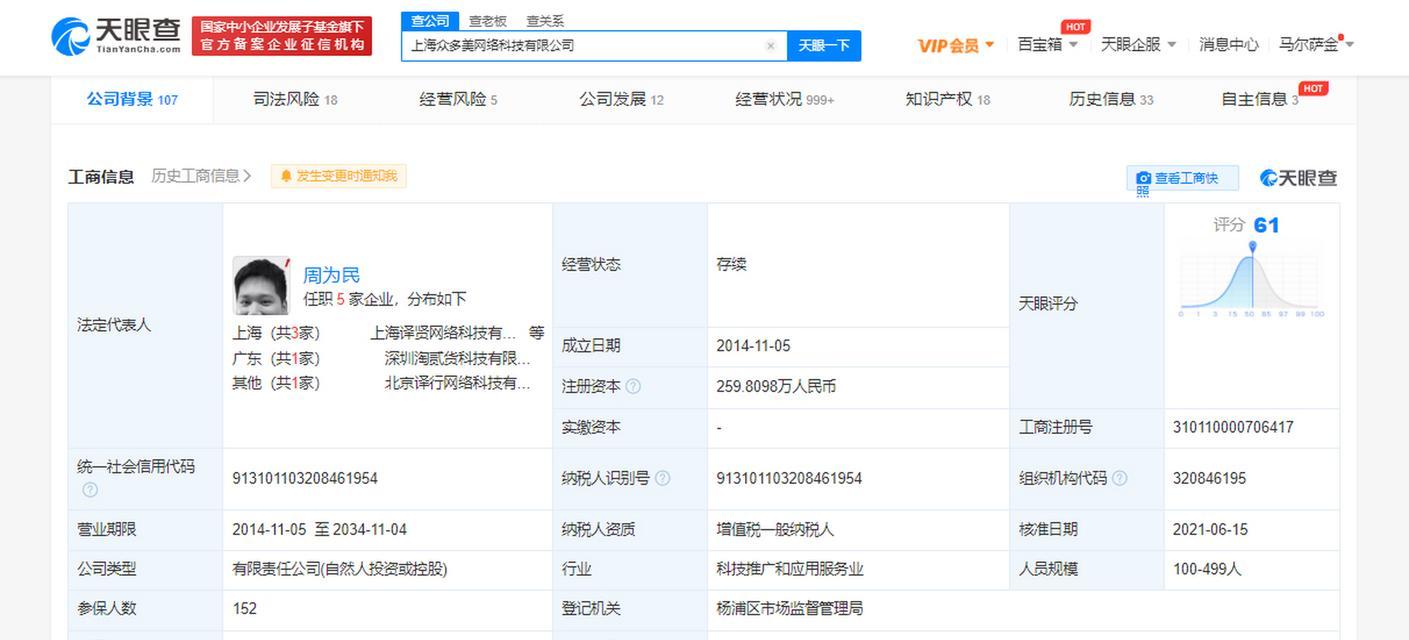Click the red 官方备案企业征信机构 banner
Viewport: 1409px width, 640px height.
(282, 36)
